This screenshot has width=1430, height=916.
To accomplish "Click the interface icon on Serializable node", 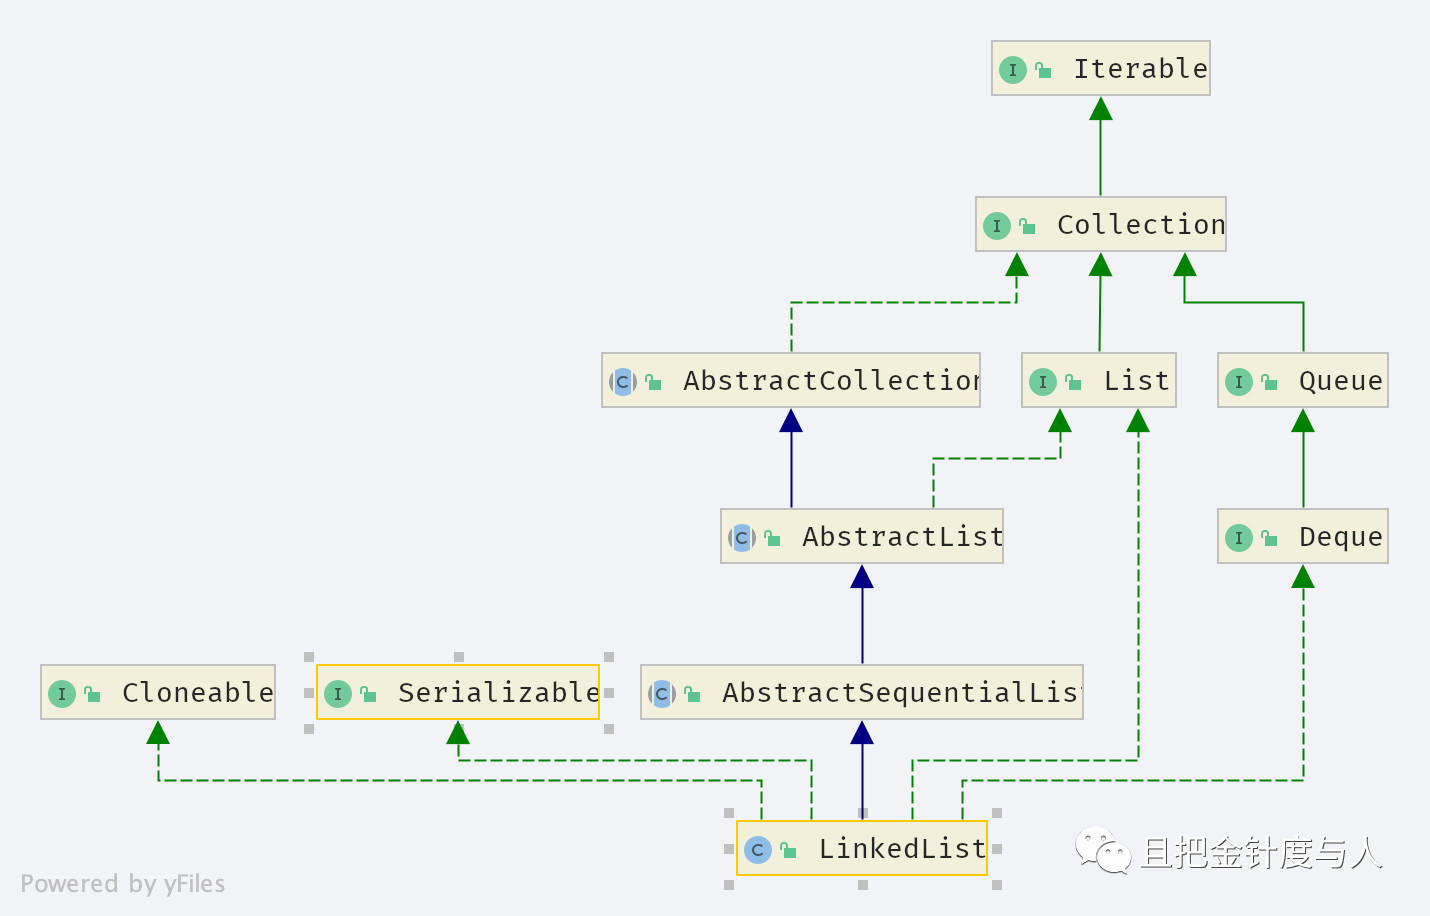I will click(338, 694).
